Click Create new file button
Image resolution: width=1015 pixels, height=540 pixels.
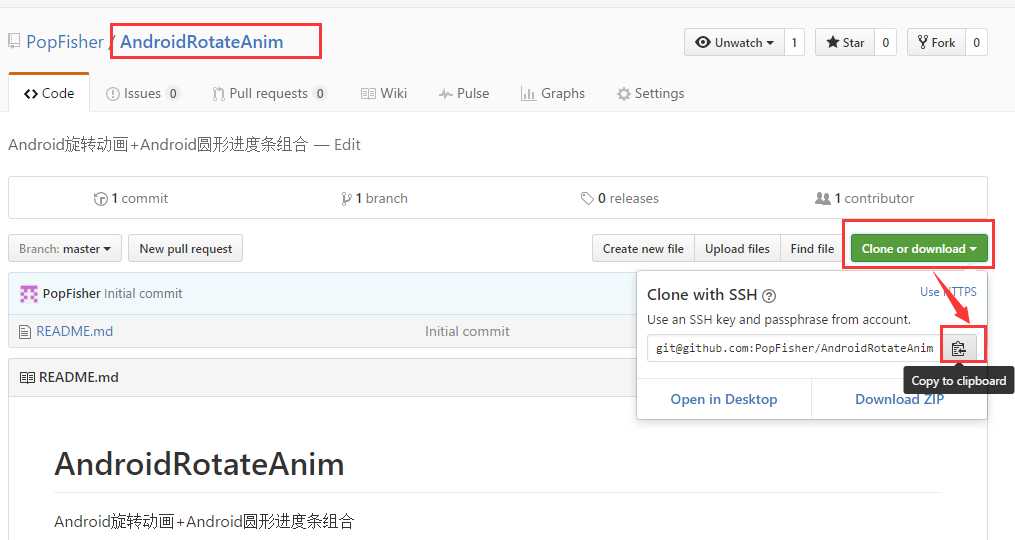643,249
